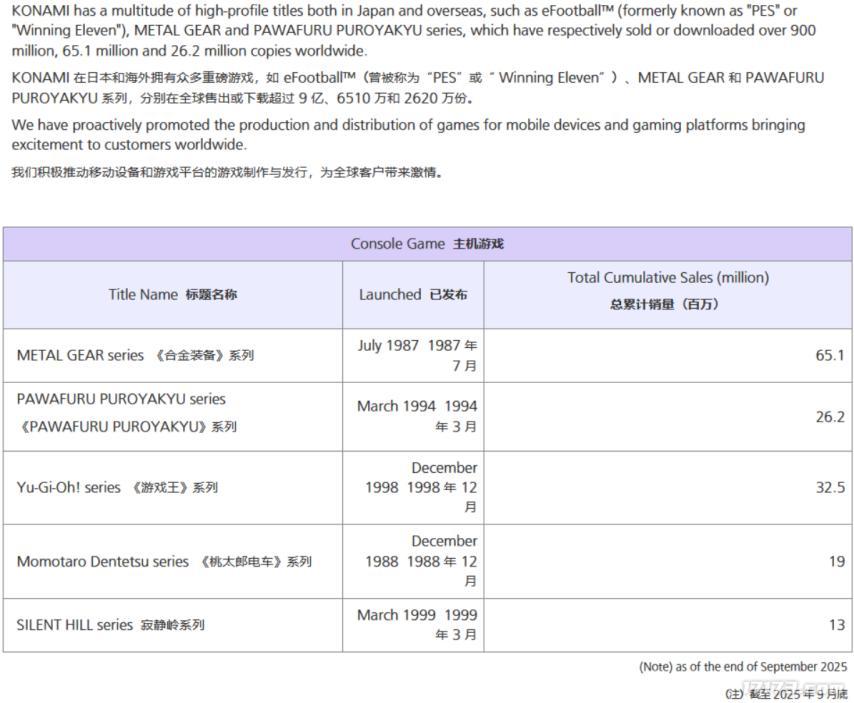Select the Title Name column header
This screenshot has width=854, height=703.
tap(173, 295)
